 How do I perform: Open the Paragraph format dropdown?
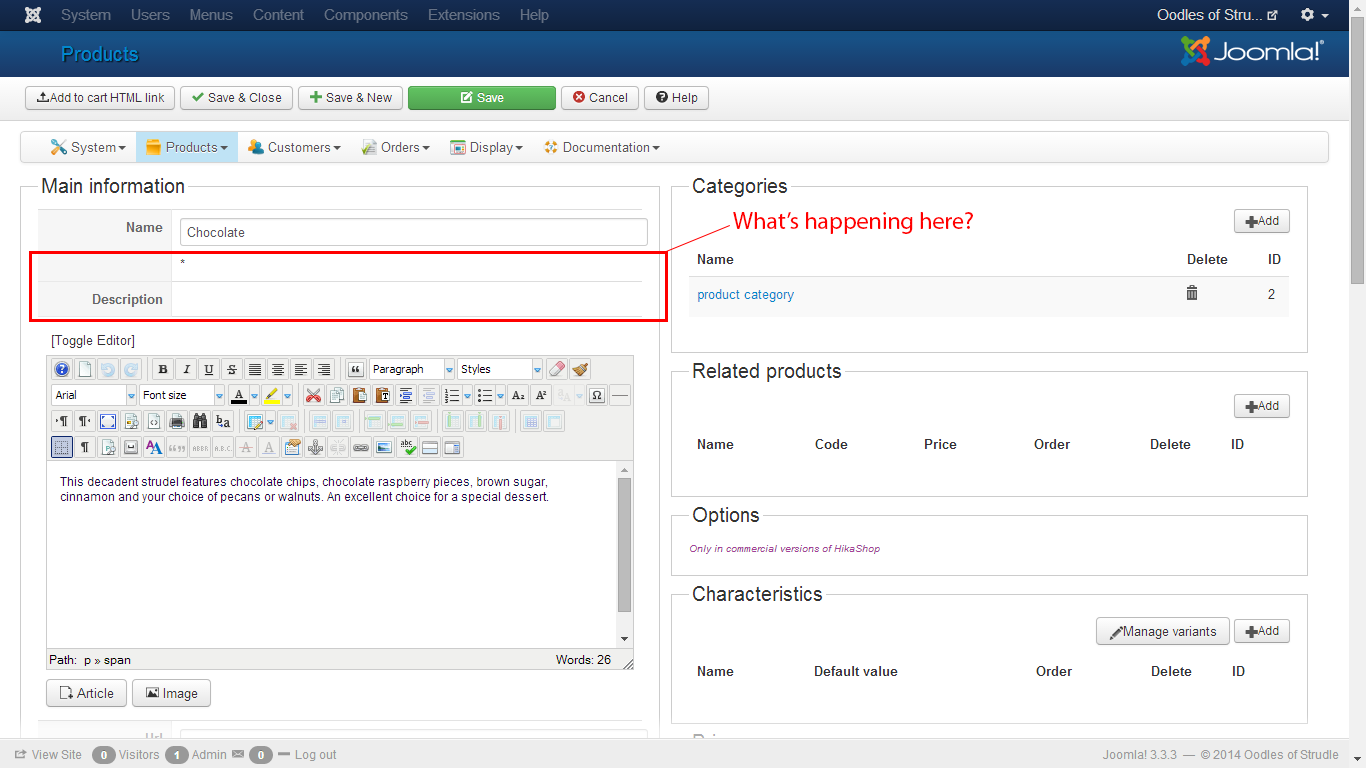coord(412,369)
